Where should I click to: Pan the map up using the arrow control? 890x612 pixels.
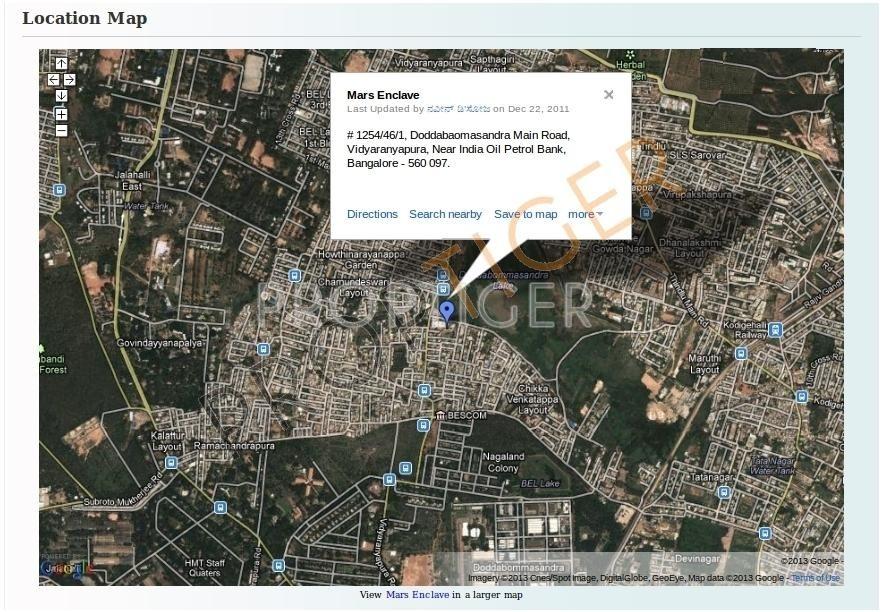pyautogui.click(x=60, y=63)
